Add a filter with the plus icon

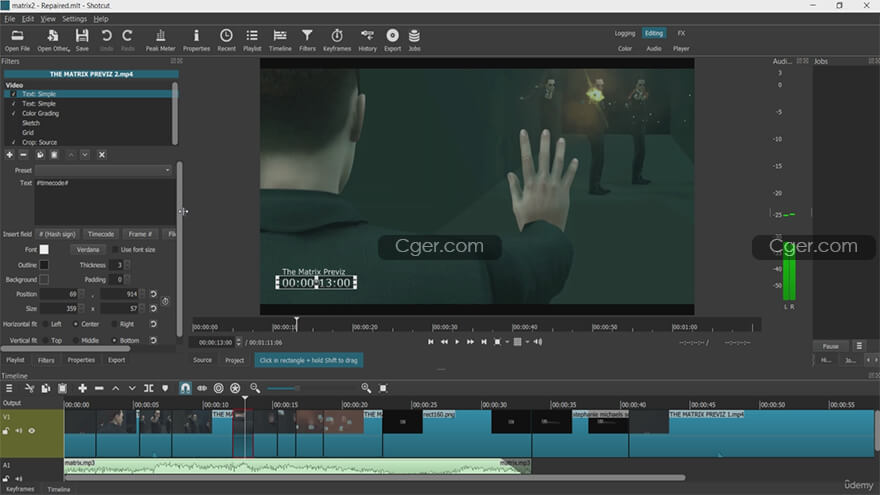pos(10,154)
